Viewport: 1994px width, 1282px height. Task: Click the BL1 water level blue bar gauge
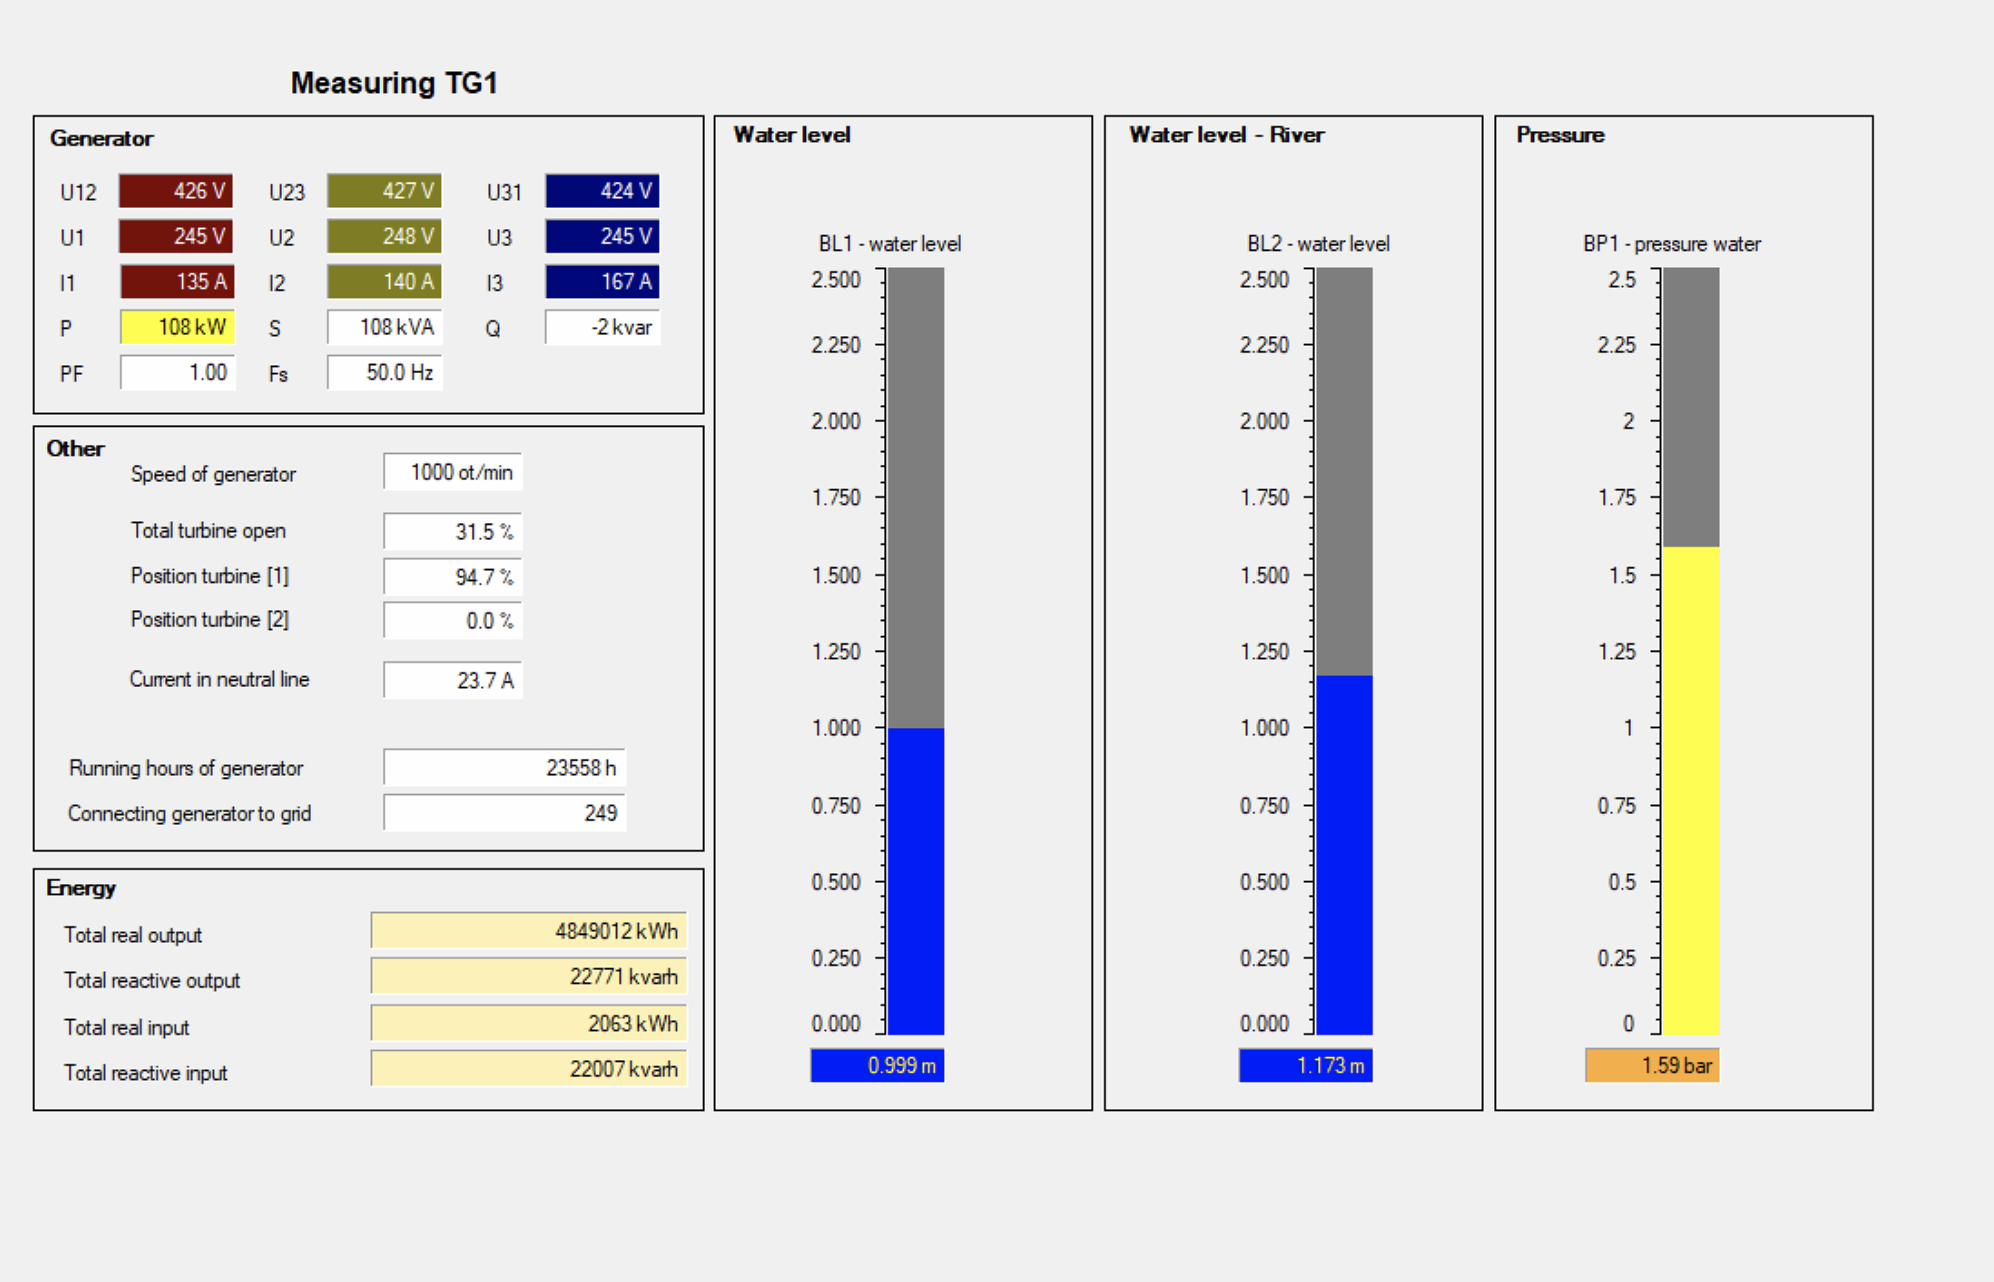[x=916, y=651]
